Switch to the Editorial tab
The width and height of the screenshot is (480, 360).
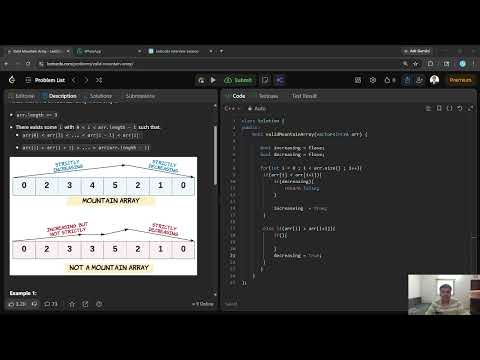tap(22, 96)
